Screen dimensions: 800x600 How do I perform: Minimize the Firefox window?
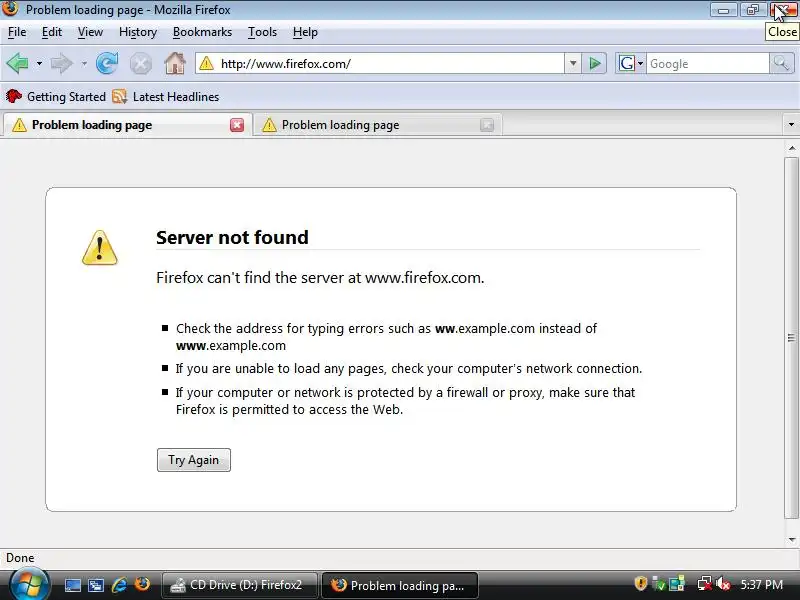(723, 10)
